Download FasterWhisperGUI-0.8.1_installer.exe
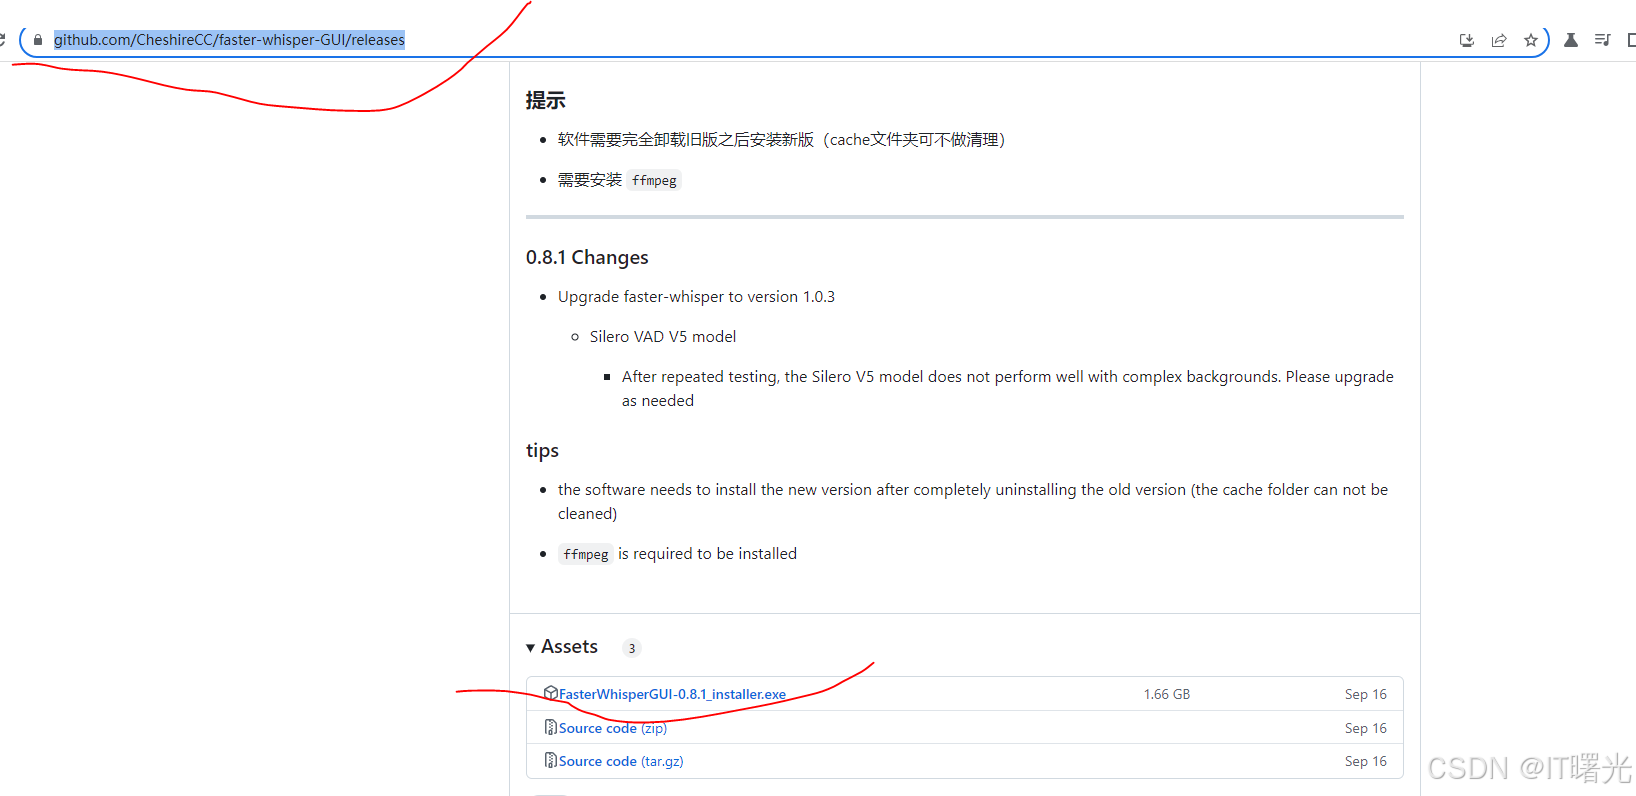Screen dimensions: 1636x796 pos(672,694)
